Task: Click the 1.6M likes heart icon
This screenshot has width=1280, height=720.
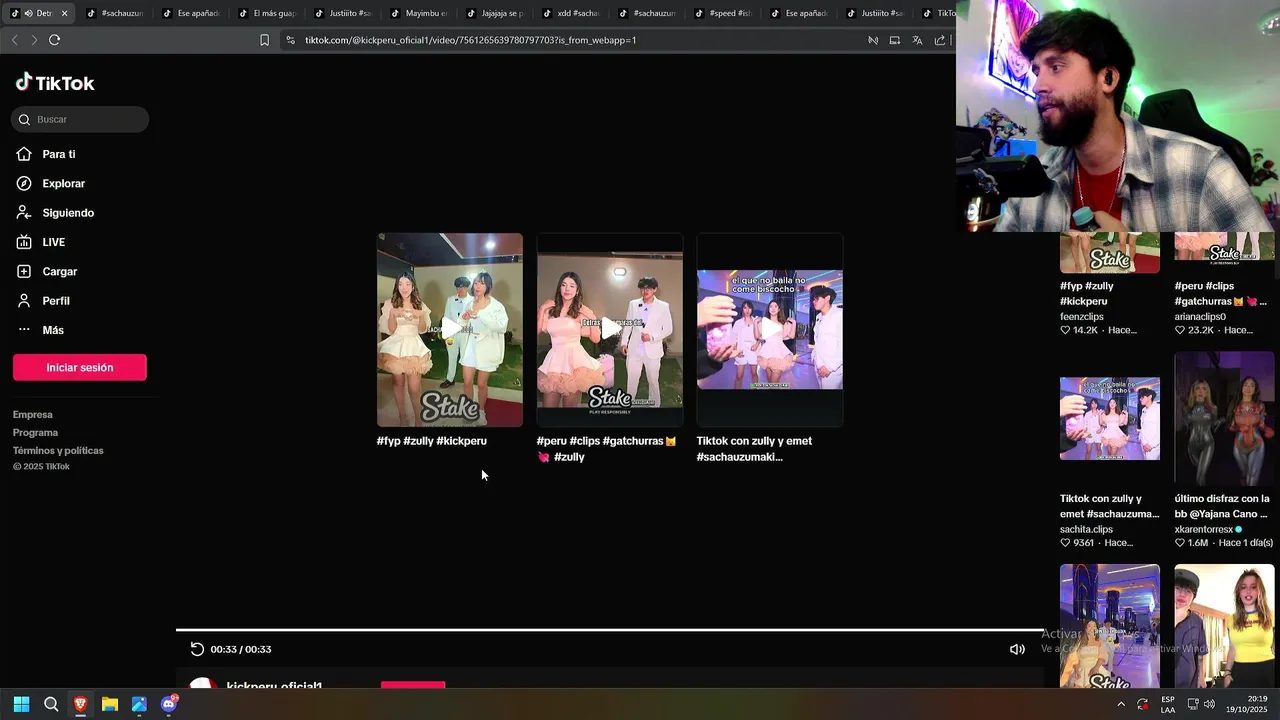Action: coord(1180,543)
